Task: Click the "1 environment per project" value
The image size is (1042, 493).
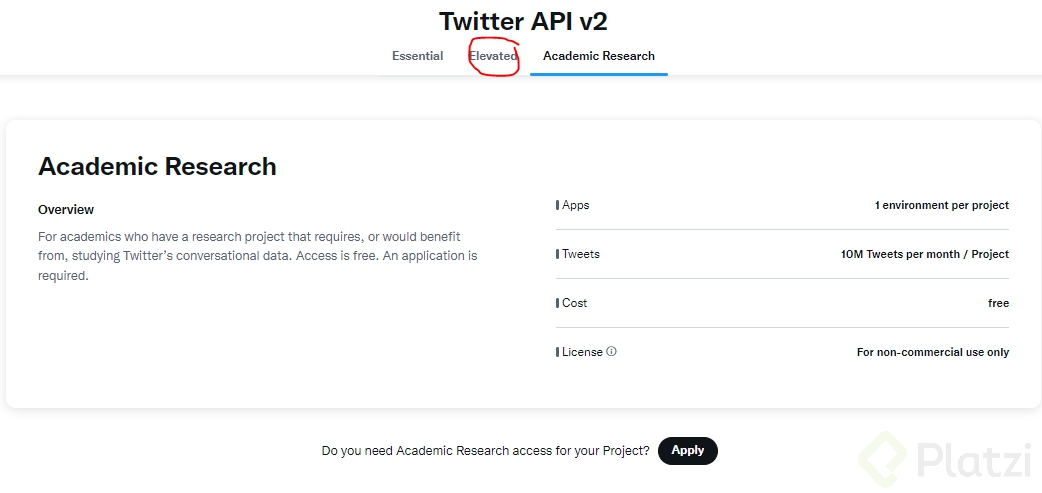Action: click(941, 205)
